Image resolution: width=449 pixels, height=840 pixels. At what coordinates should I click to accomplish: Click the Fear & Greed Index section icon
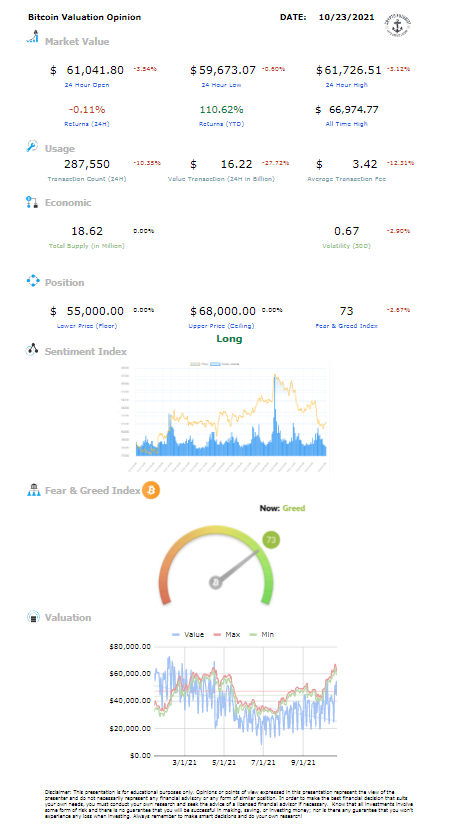34,490
